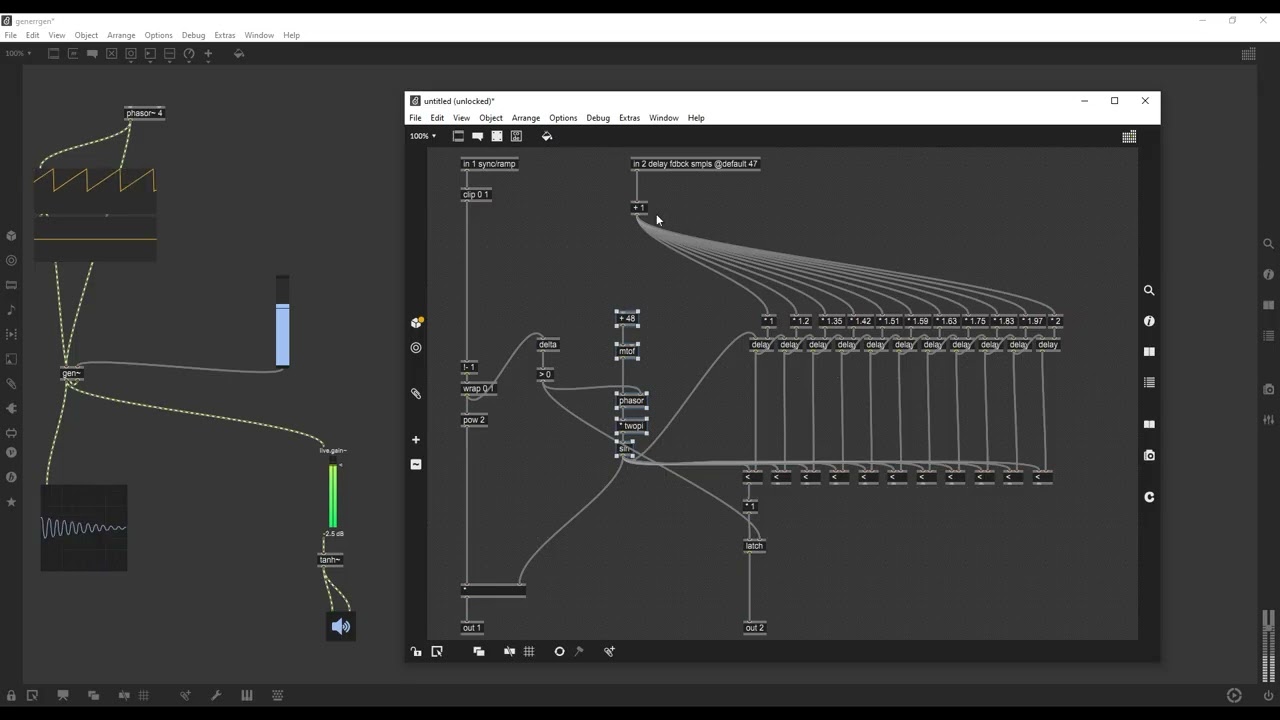Image resolution: width=1280 pixels, height=720 pixels.
Task: Open the C code view in gen window
Action: point(1149,497)
